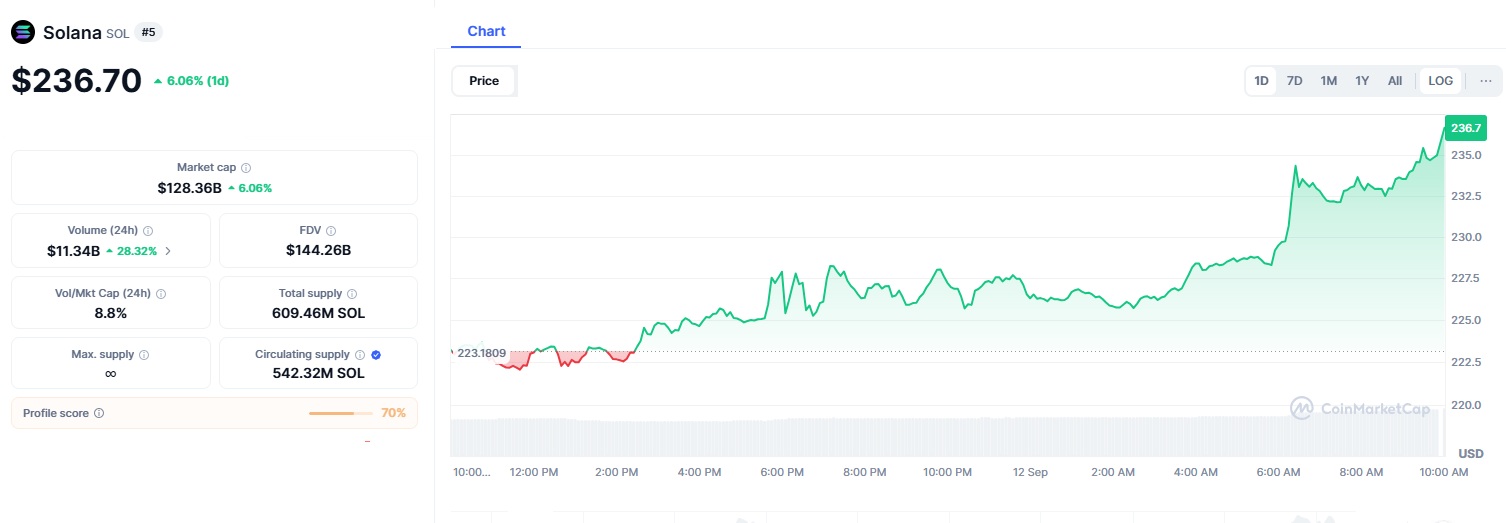Open the chart more options menu

[1486, 81]
